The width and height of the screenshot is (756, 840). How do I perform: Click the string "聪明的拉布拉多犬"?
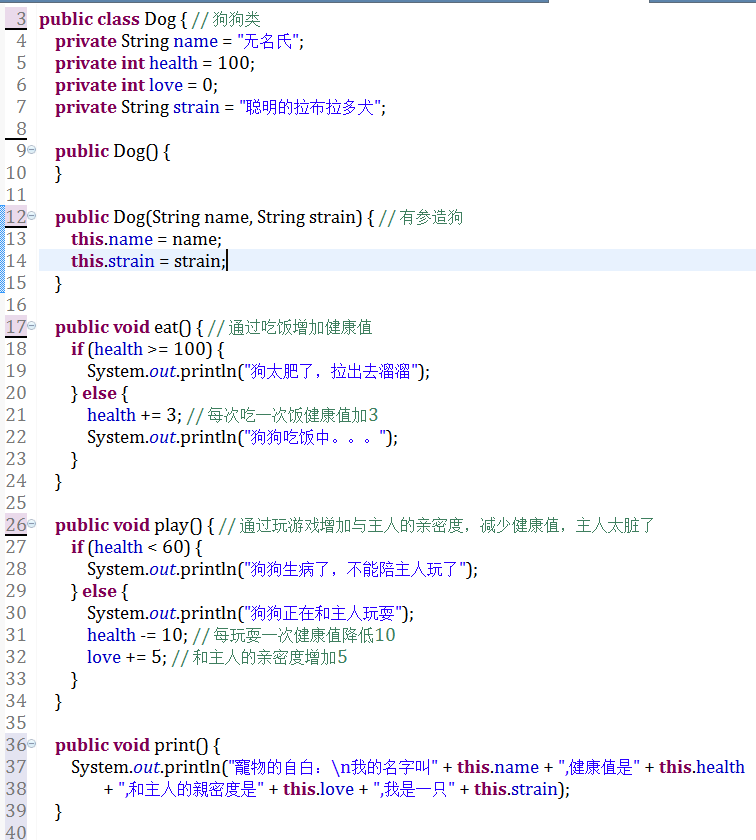point(310,108)
